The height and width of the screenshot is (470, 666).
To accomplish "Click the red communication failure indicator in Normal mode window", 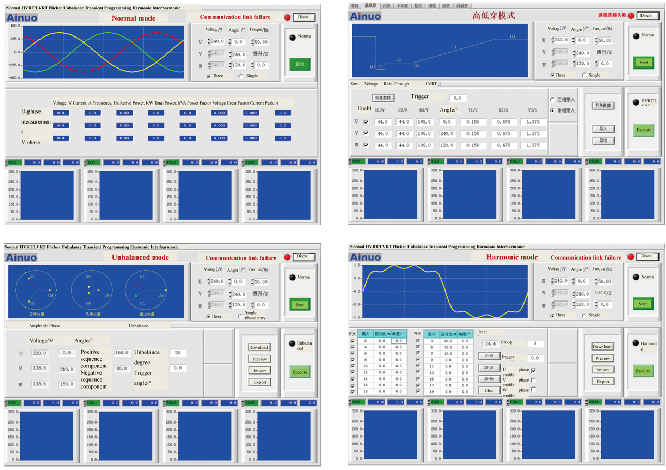I will [x=287, y=17].
